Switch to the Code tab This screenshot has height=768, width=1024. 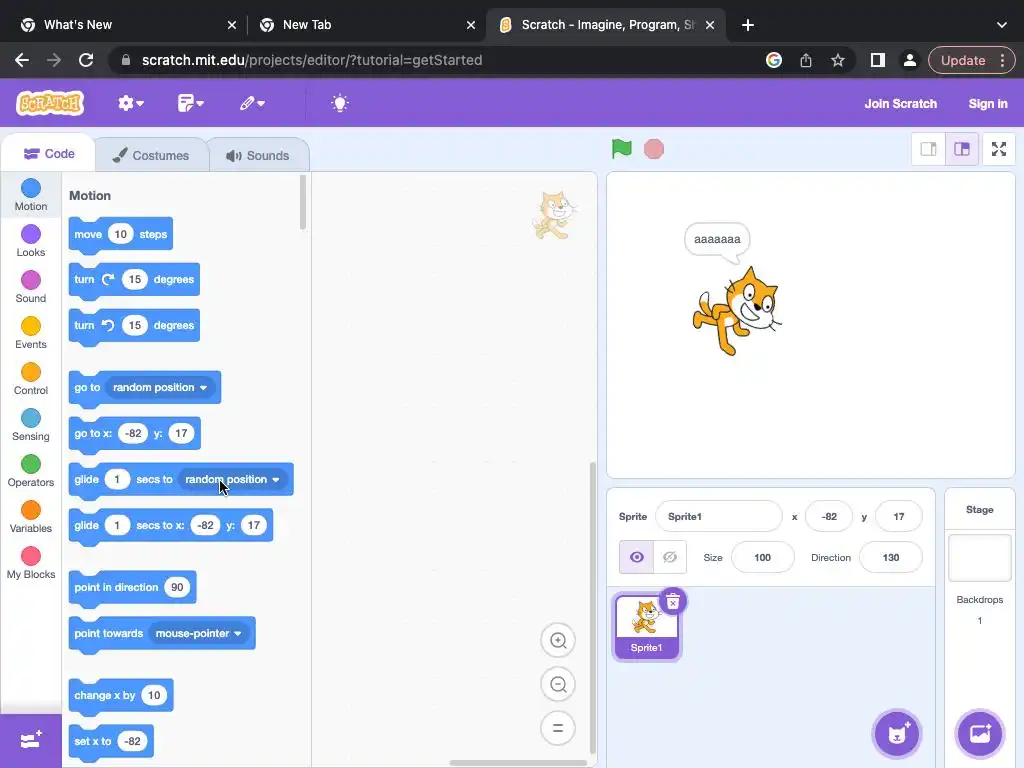pos(48,154)
